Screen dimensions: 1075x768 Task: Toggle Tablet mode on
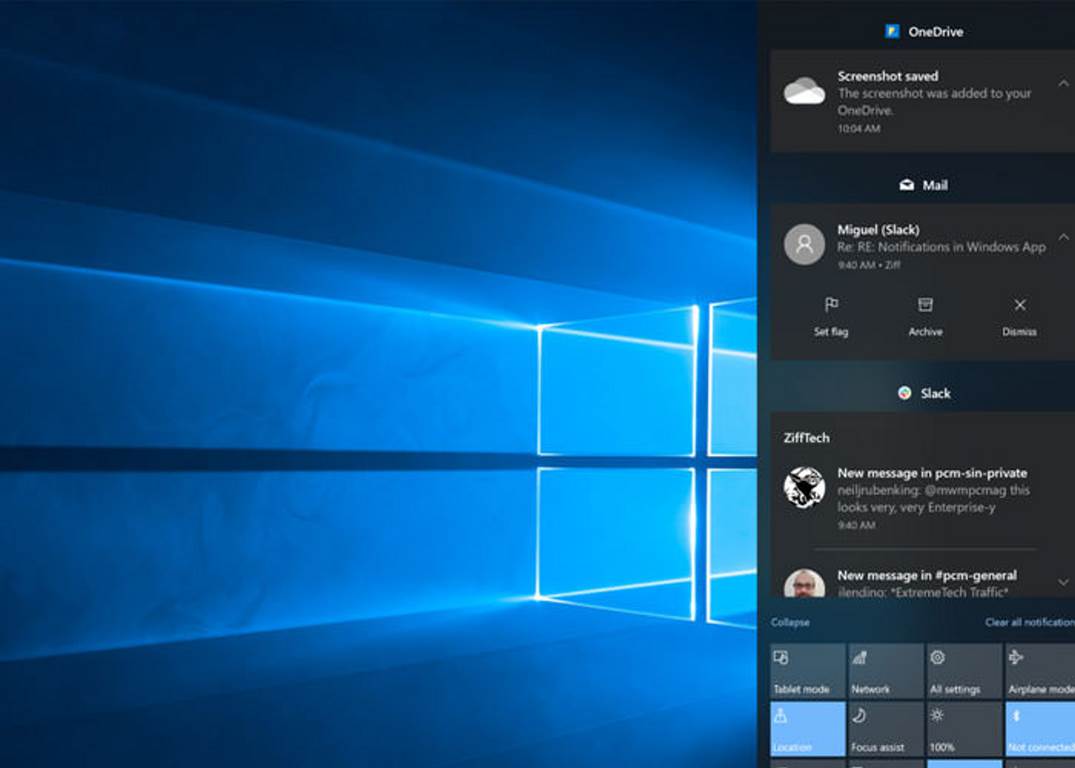click(x=808, y=671)
